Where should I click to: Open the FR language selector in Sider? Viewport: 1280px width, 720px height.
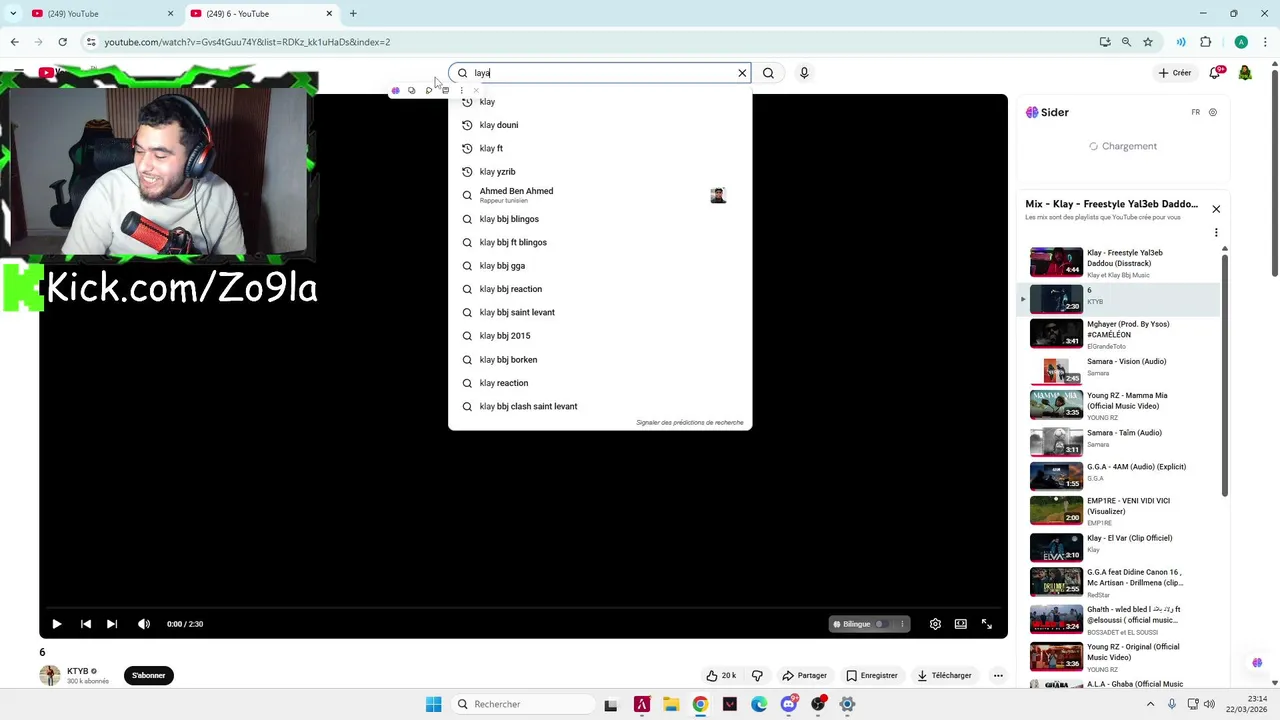1195,112
